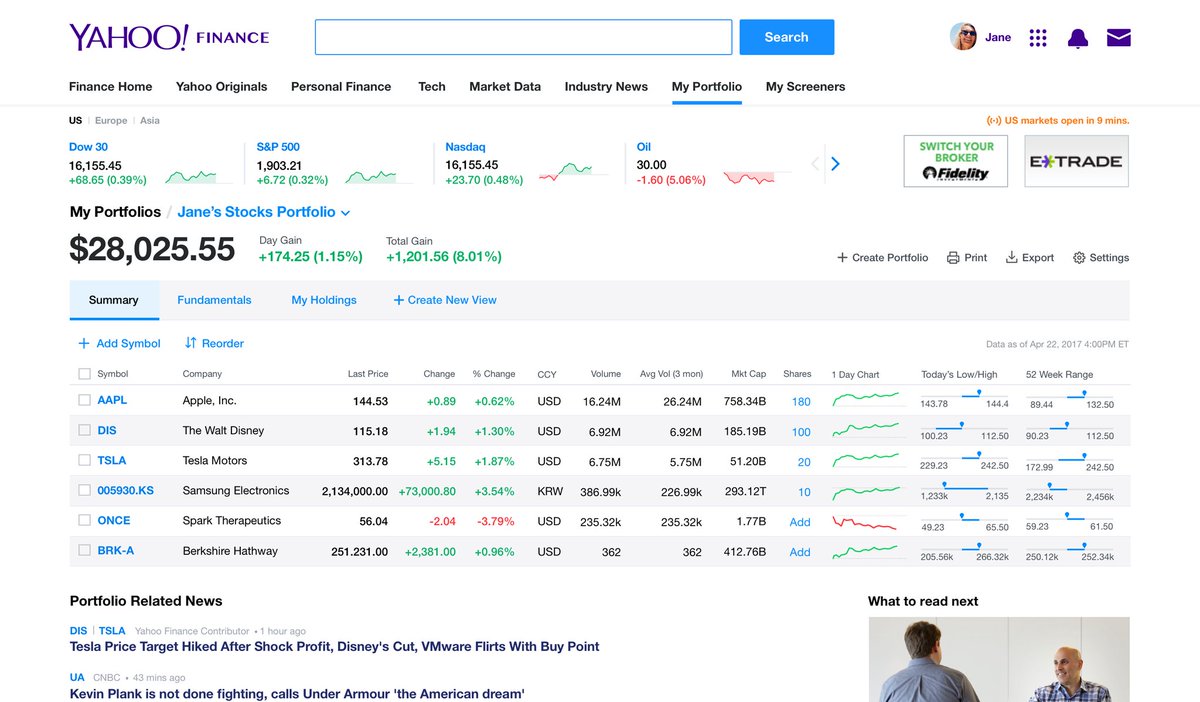Check the DIS row checkbox
This screenshot has height=702, width=1200.
[x=84, y=430]
